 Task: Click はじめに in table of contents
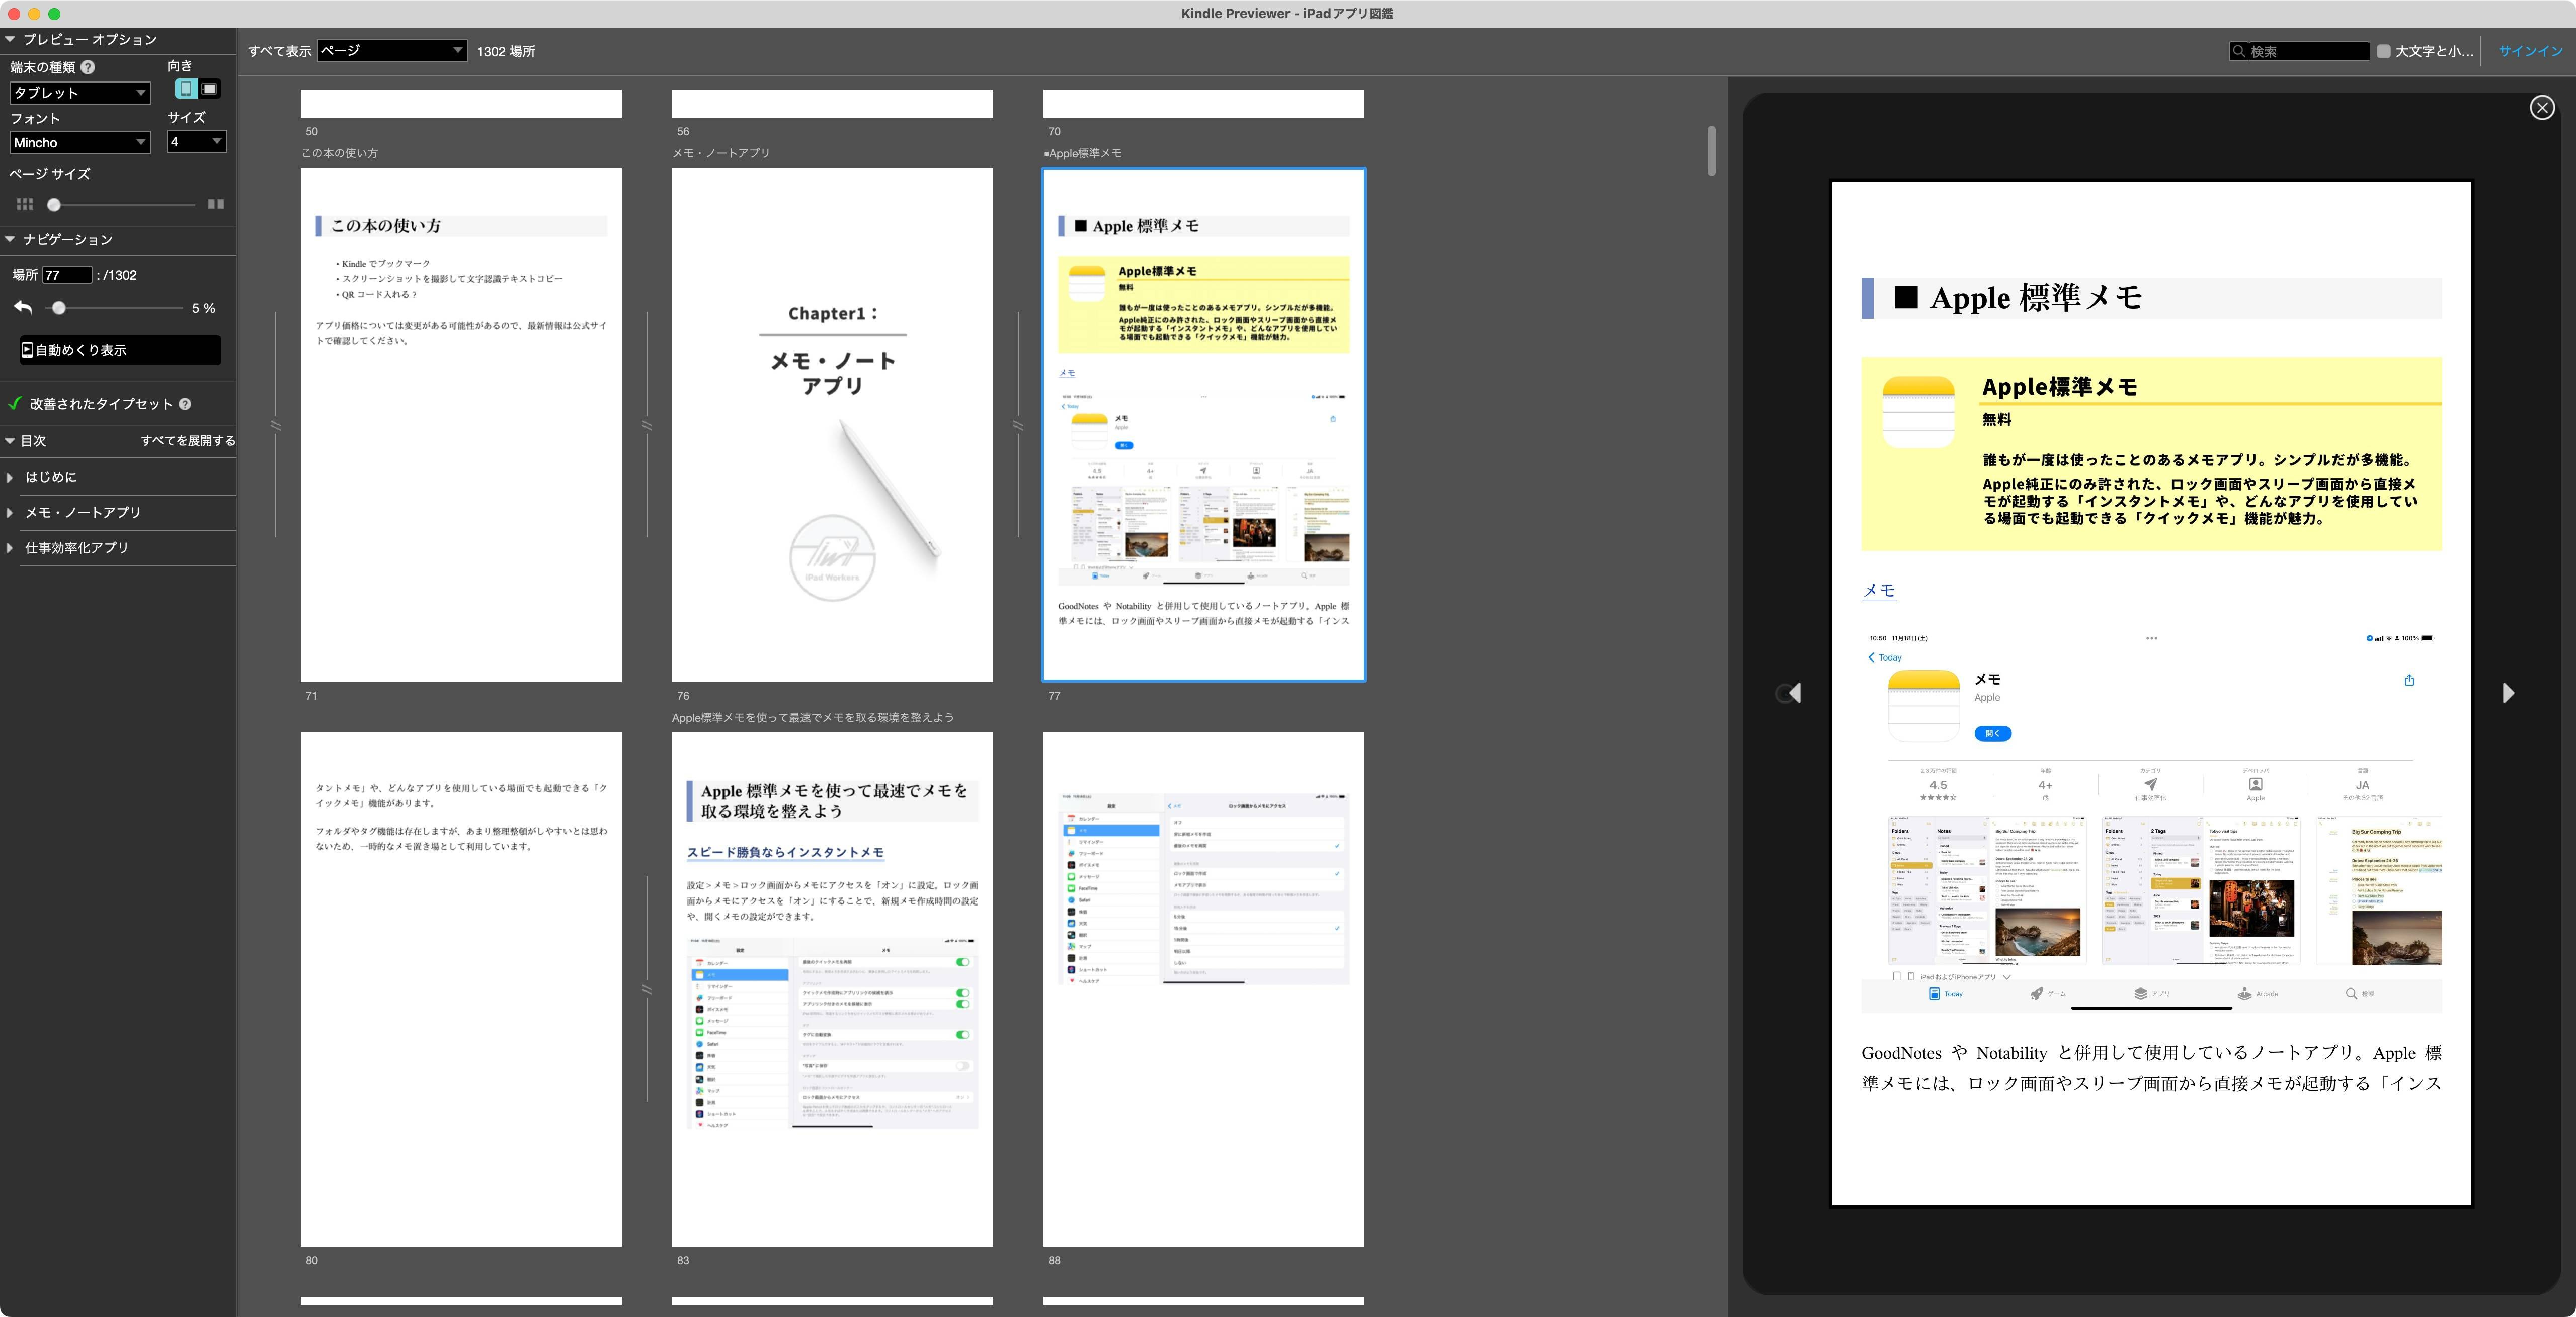[51, 477]
